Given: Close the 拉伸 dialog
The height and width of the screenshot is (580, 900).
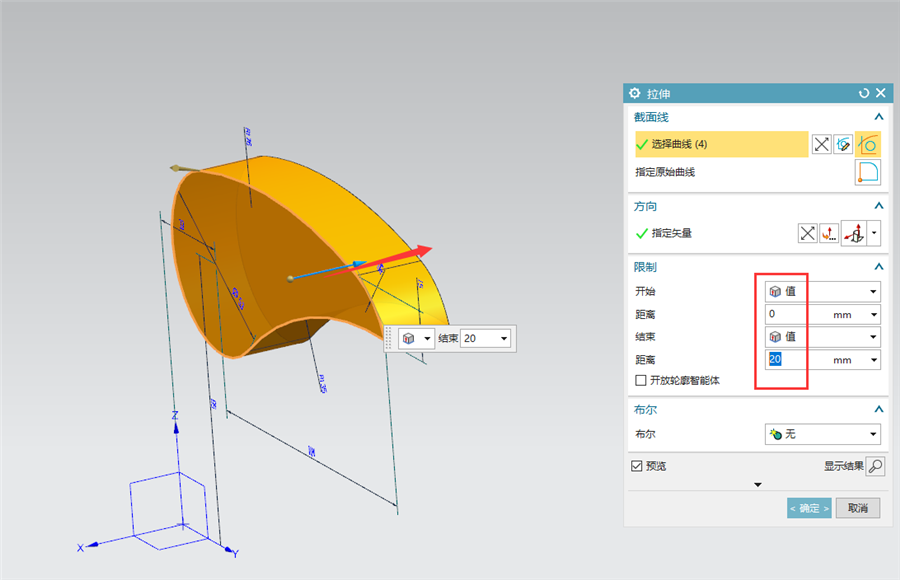Looking at the screenshot, I should (881, 93).
